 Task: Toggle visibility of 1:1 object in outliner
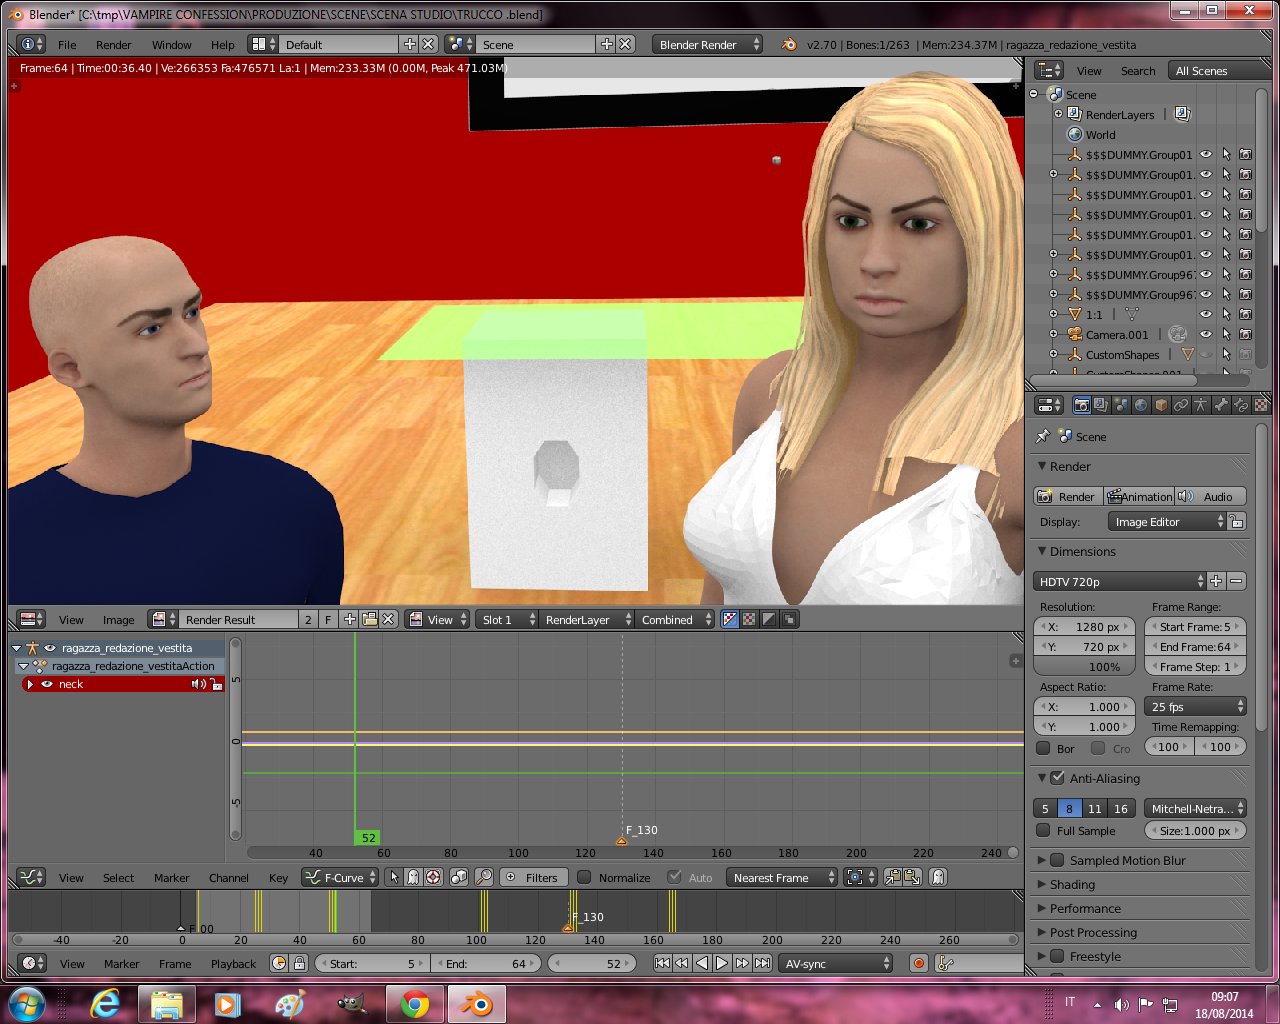(x=1206, y=314)
